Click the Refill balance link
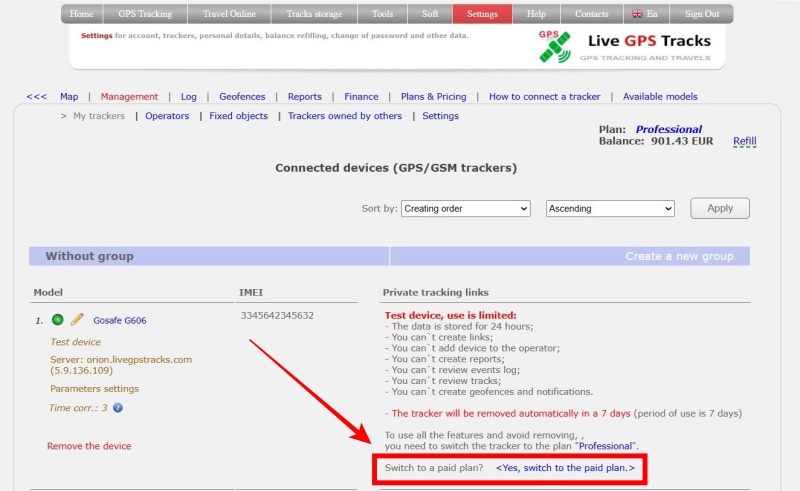Viewport: 800px width, 491px height. tap(744, 142)
